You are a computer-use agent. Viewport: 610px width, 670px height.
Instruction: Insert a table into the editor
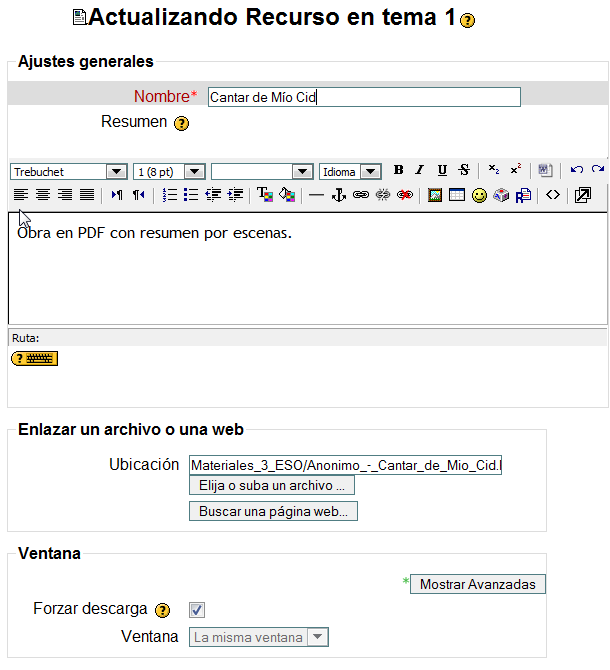(457, 195)
